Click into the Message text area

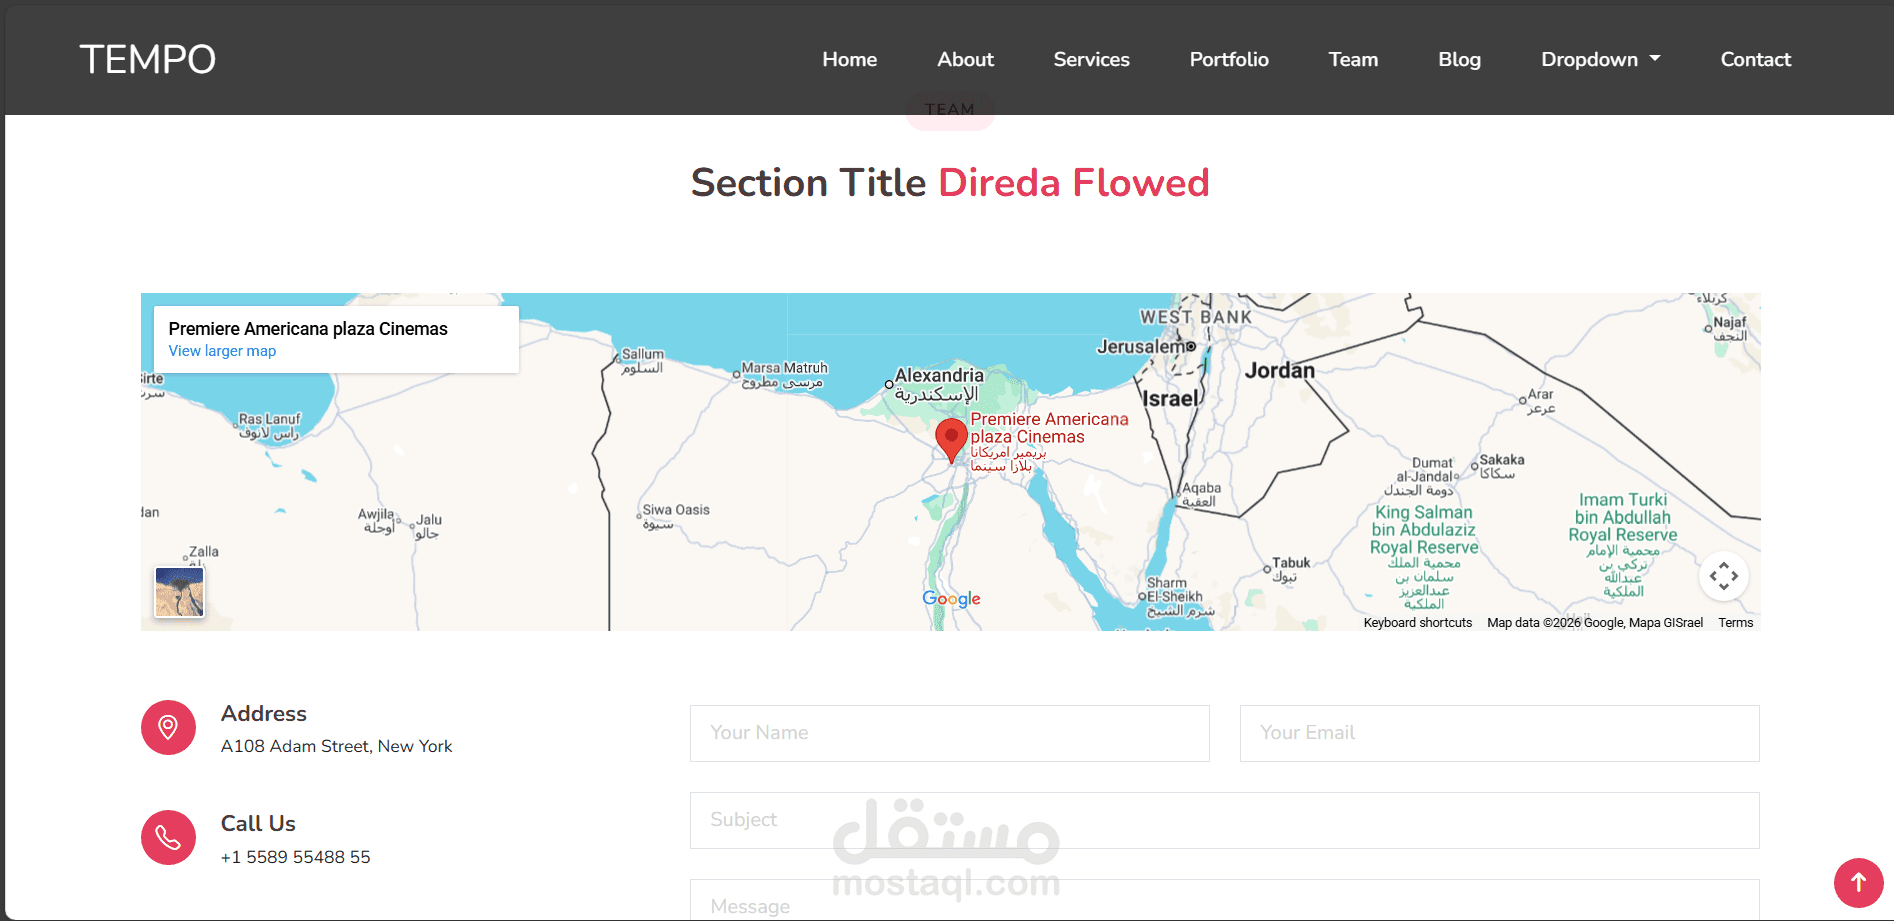[1224, 900]
